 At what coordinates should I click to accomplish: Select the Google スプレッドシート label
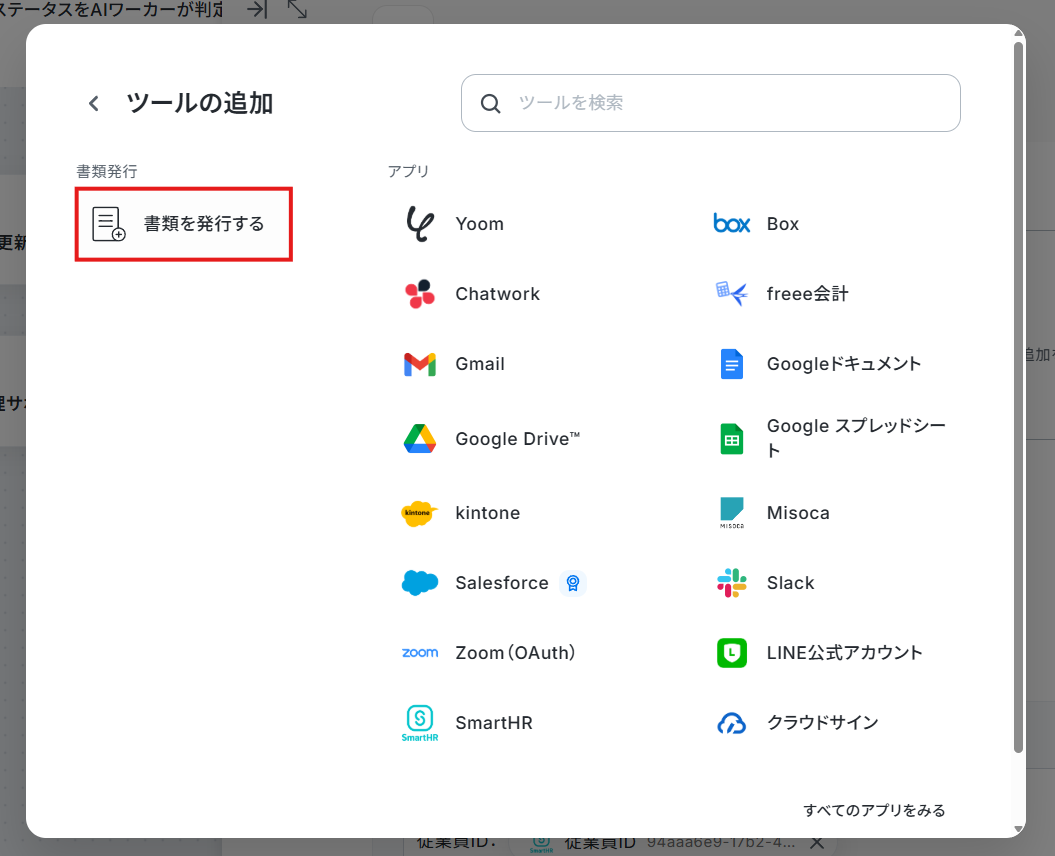point(856,438)
